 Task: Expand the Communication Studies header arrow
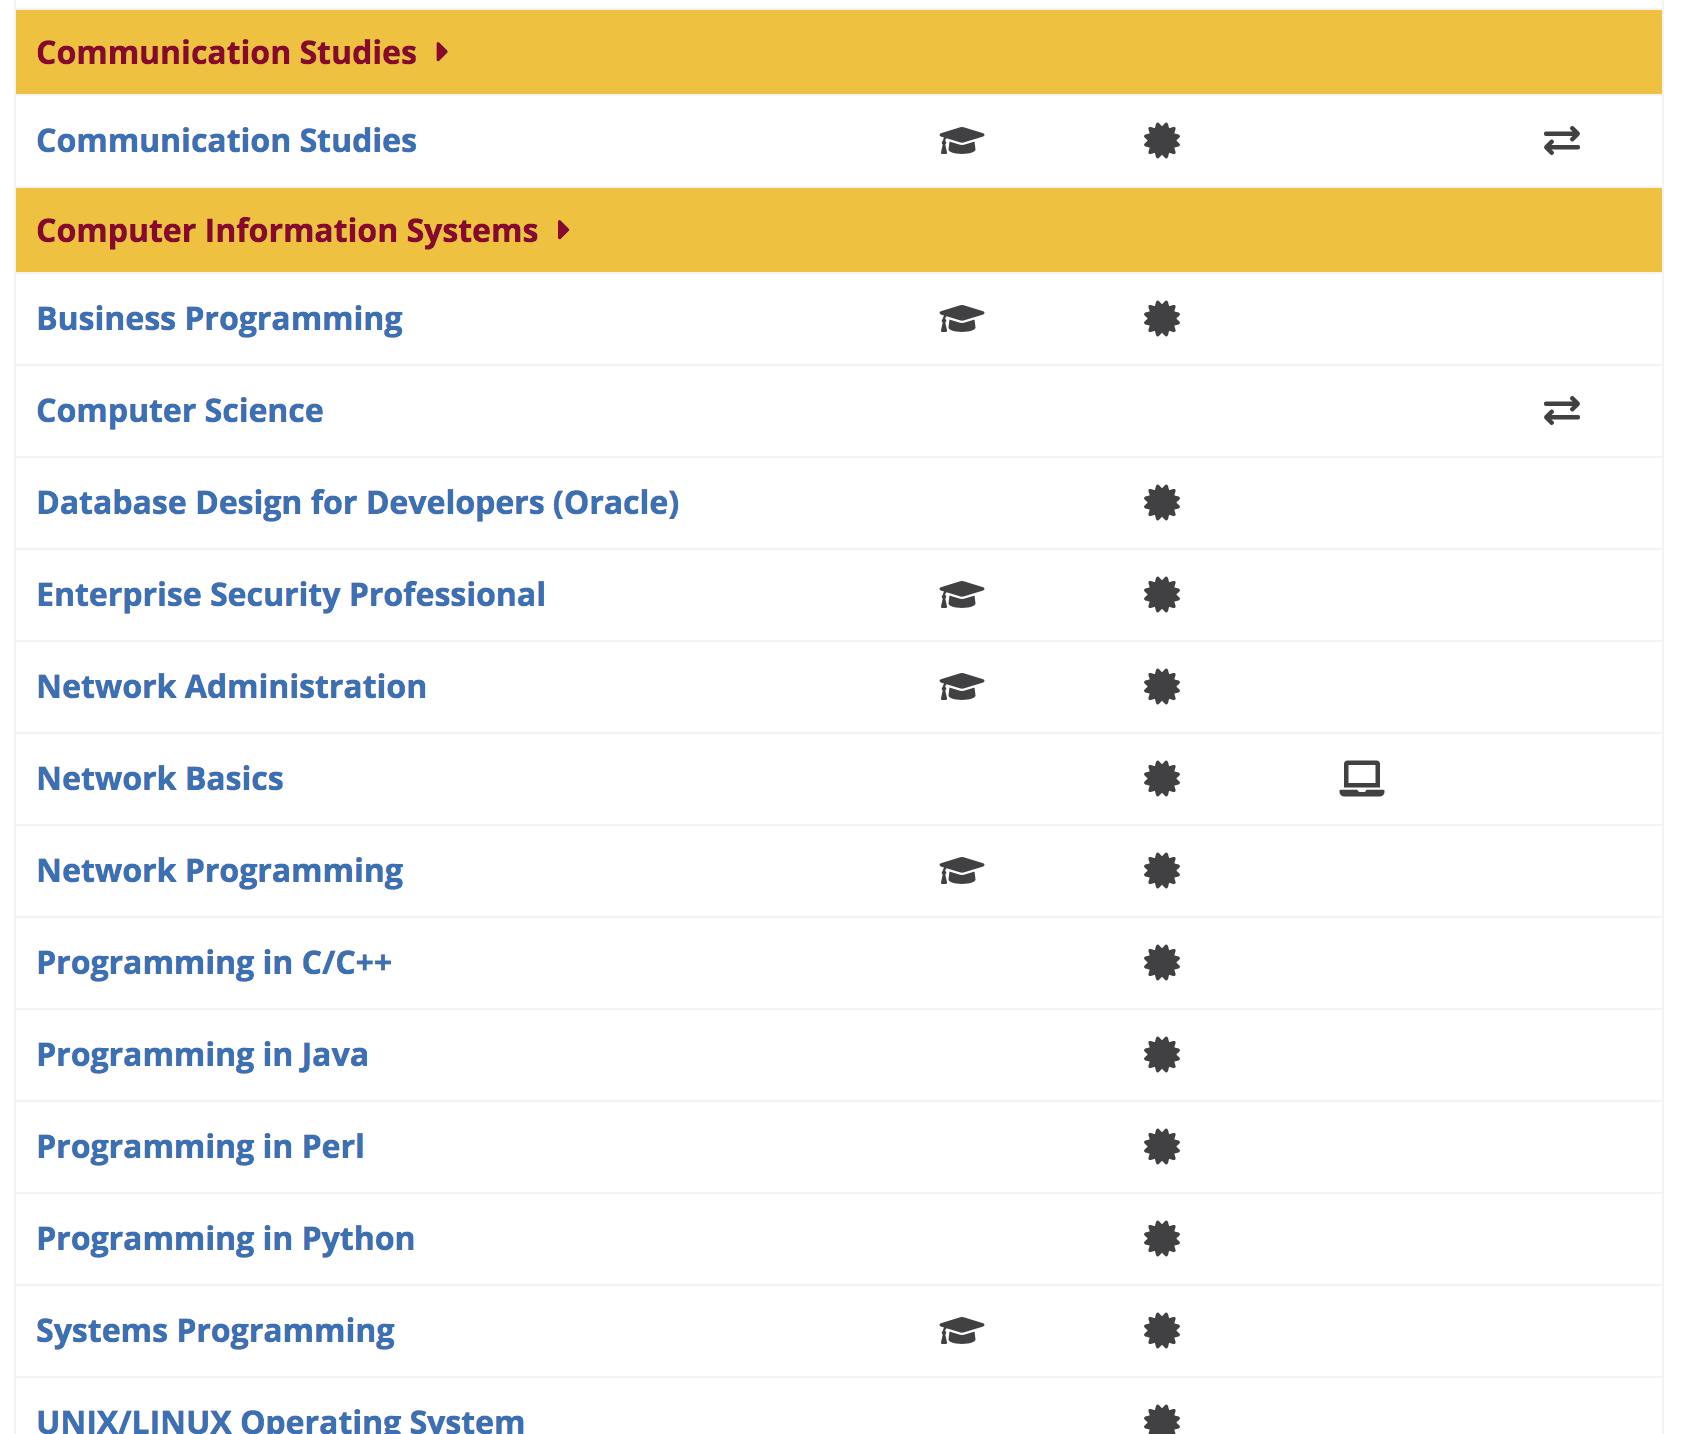(x=442, y=52)
